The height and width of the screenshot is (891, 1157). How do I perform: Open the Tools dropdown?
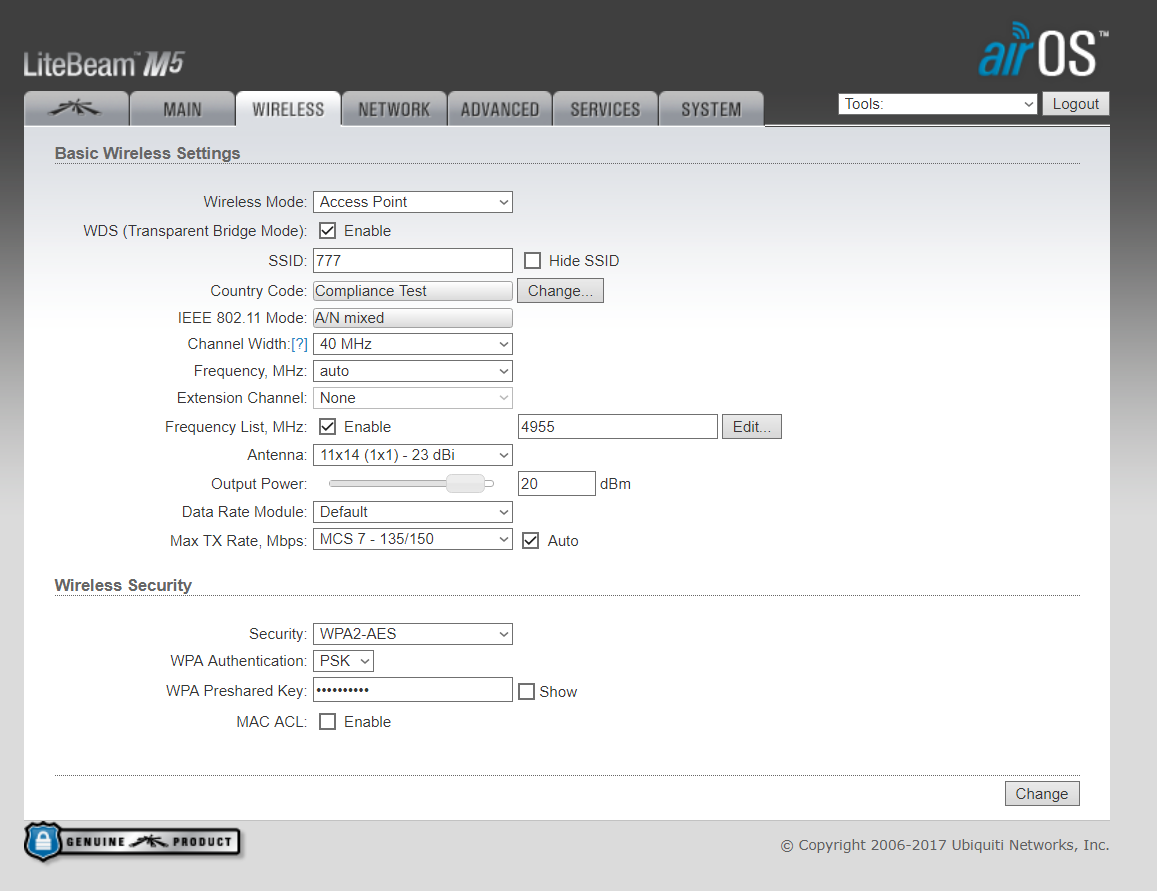[938, 104]
